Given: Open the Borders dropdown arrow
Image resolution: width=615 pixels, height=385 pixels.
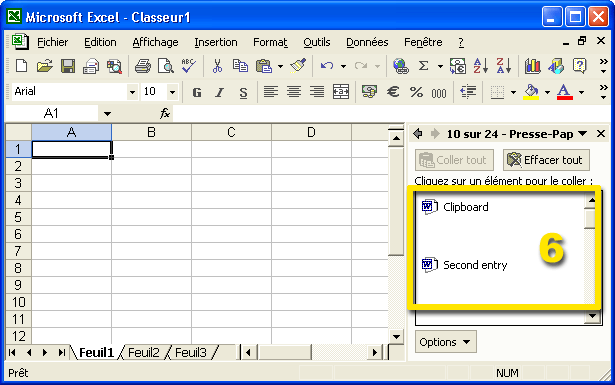Looking at the screenshot, I should [513, 93].
